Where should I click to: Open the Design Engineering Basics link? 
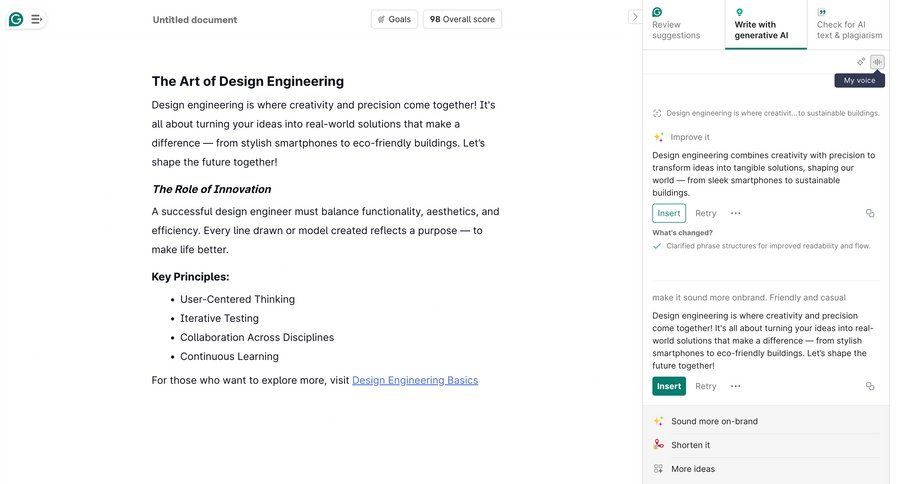(415, 380)
